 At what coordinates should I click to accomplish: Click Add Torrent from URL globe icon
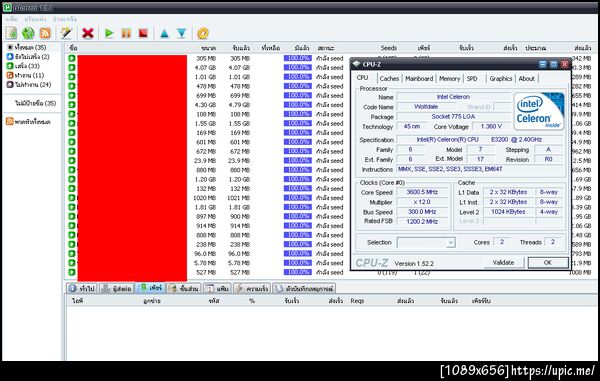tap(28, 33)
